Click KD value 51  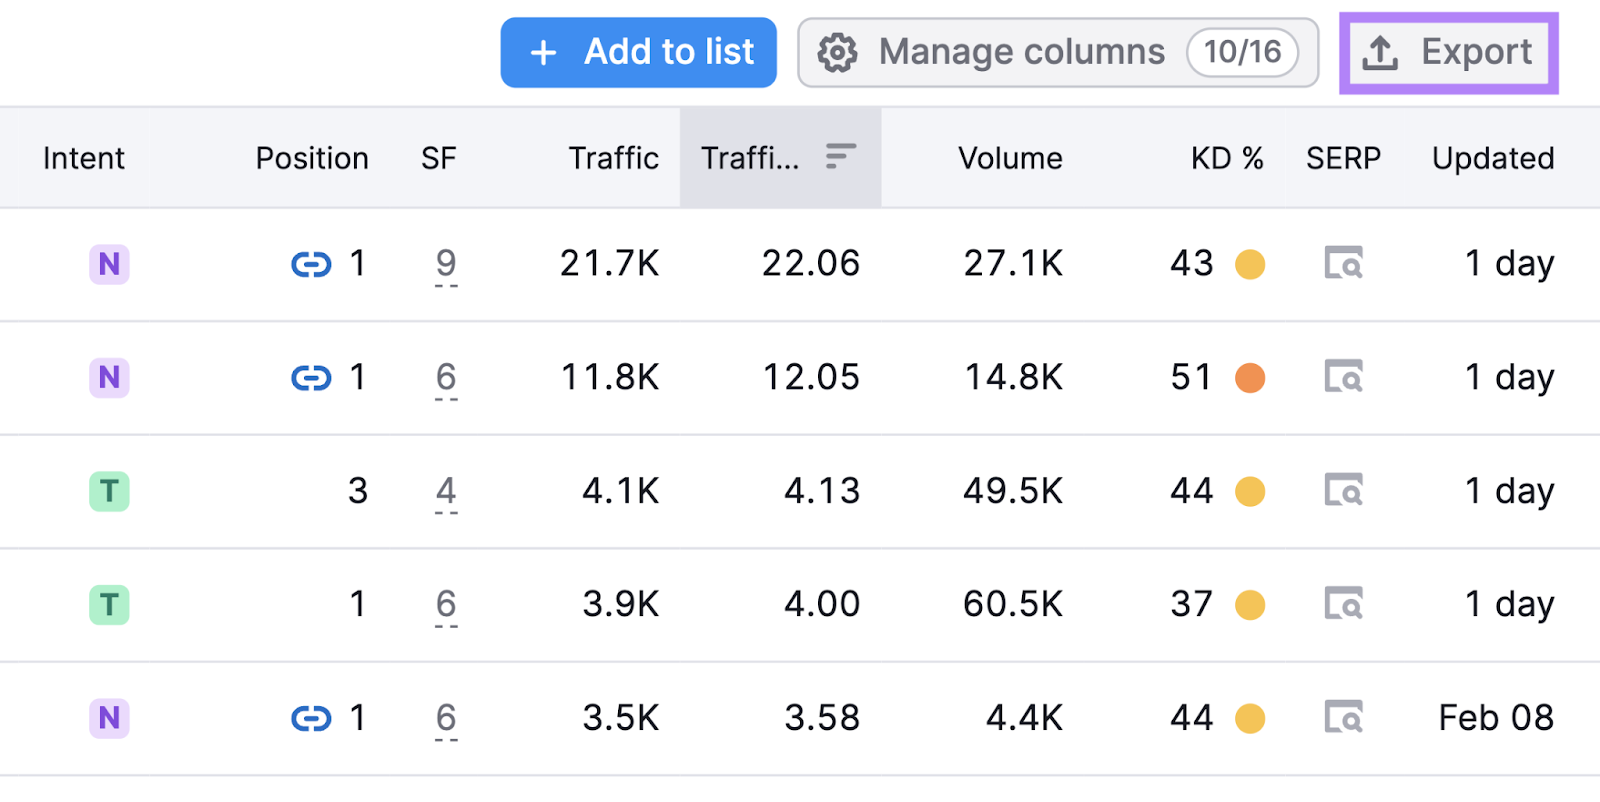(1191, 378)
